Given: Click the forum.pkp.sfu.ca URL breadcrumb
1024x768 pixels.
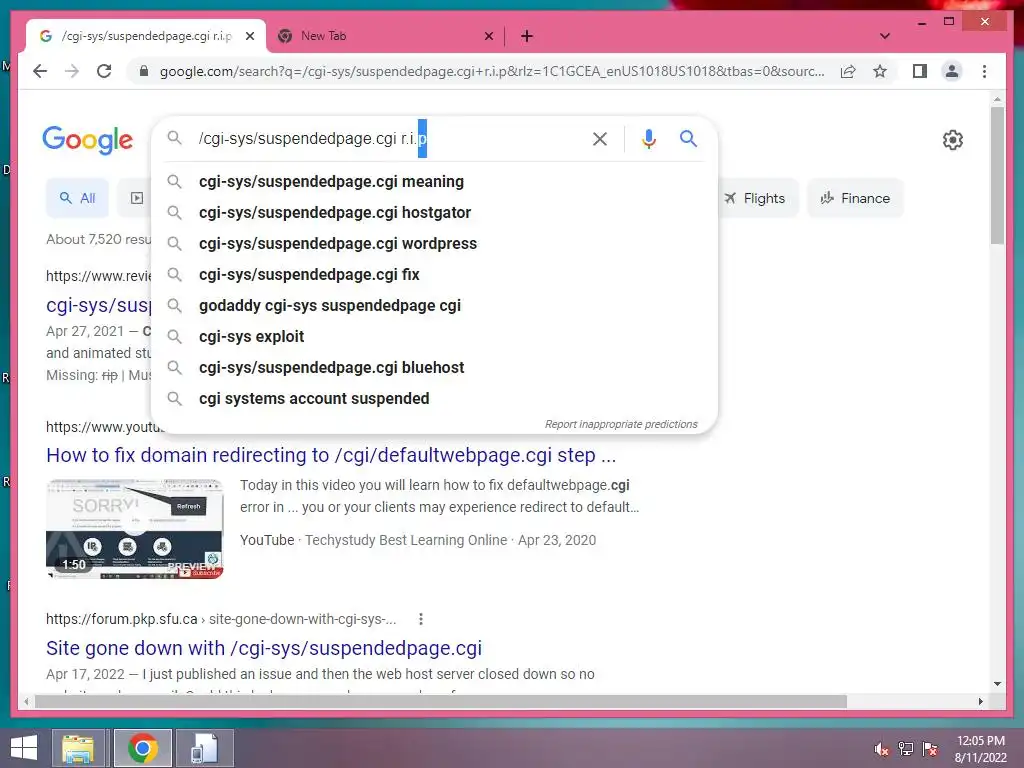Looking at the screenshot, I should pyautogui.click(x=221, y=619).
